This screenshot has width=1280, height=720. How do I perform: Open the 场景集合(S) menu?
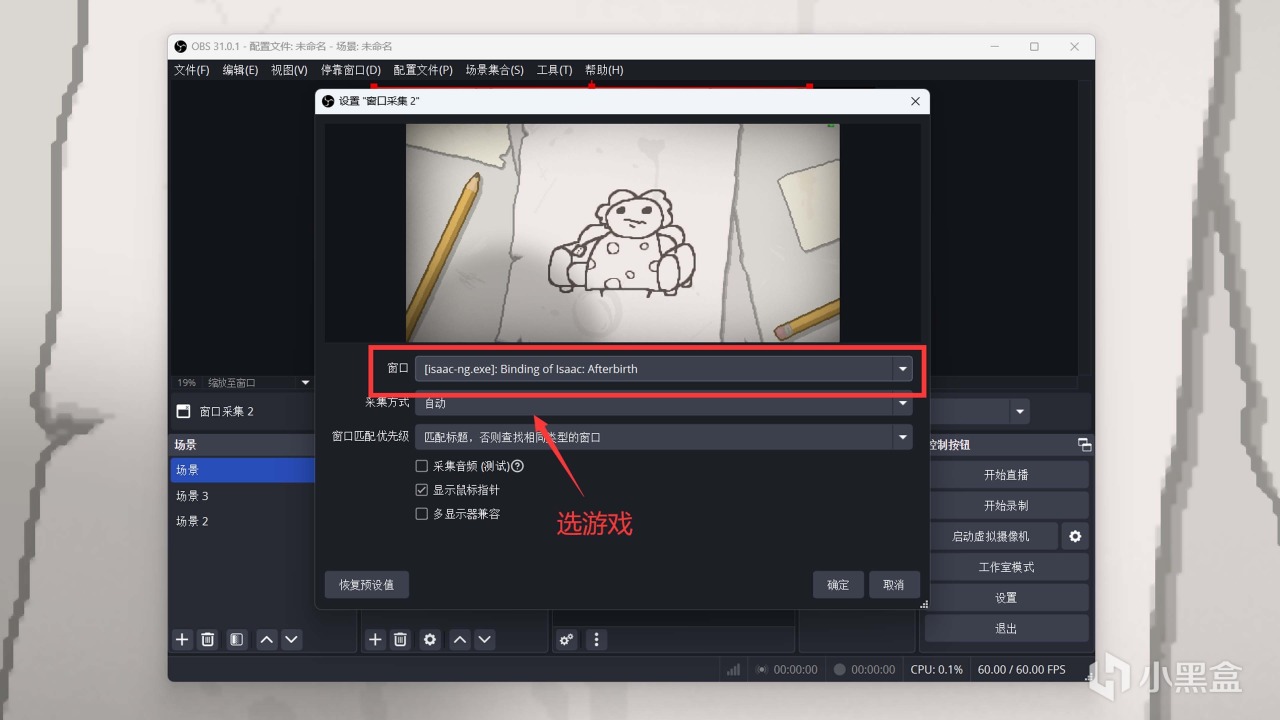click(495, 70)
